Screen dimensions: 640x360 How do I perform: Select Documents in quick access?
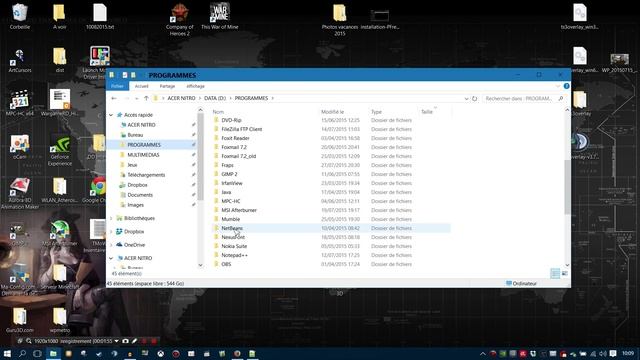pos(140,195)
